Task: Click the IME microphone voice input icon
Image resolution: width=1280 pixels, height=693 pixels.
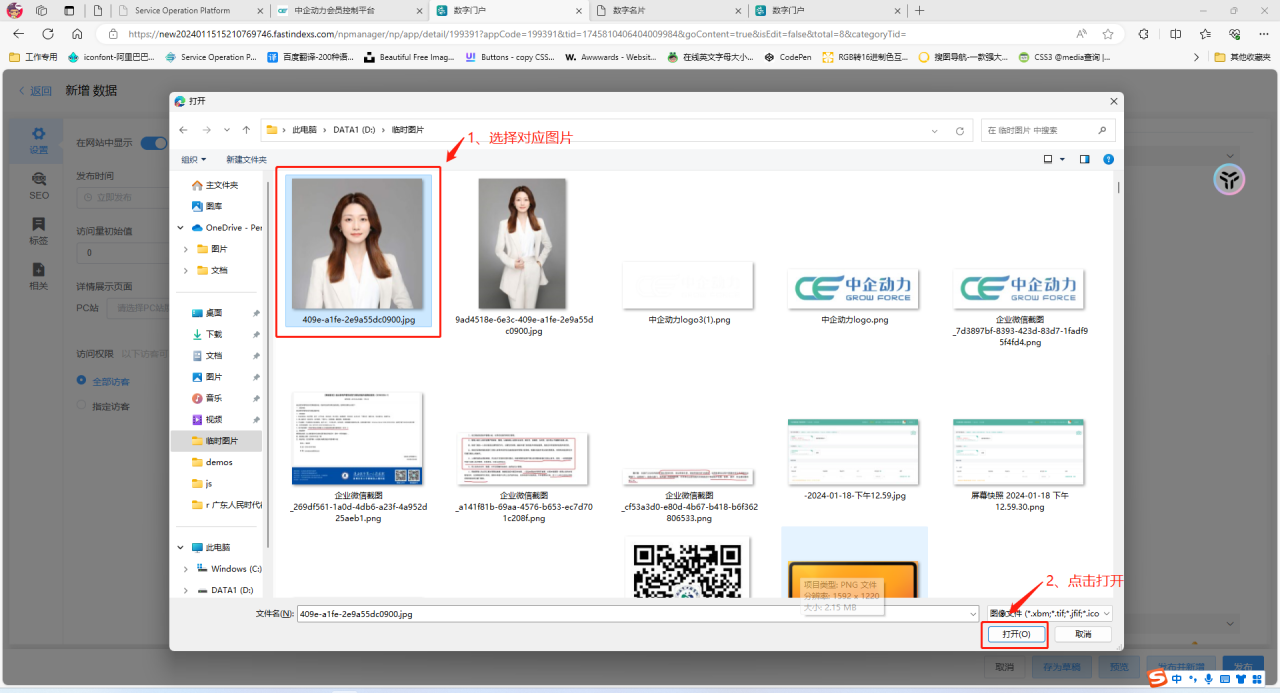Action: click(1209, 679)
